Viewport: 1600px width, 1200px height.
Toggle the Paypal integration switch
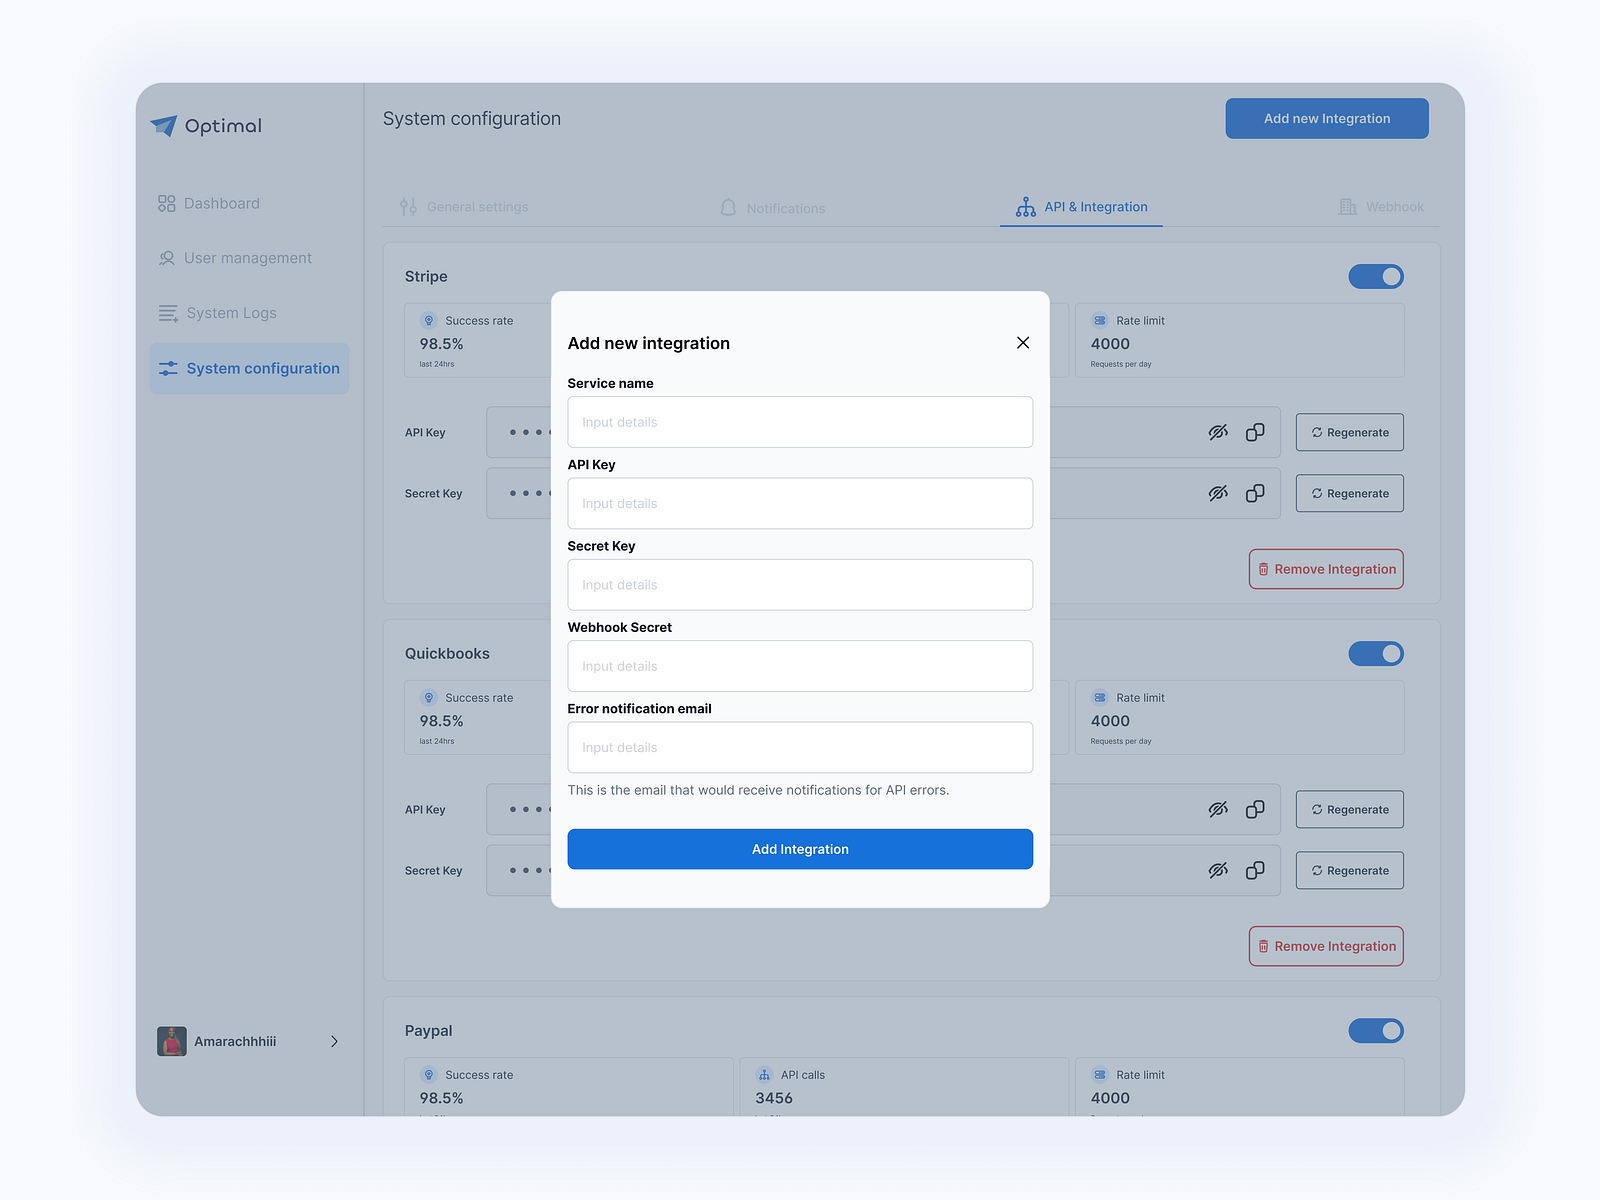tap(1376, 1031)
